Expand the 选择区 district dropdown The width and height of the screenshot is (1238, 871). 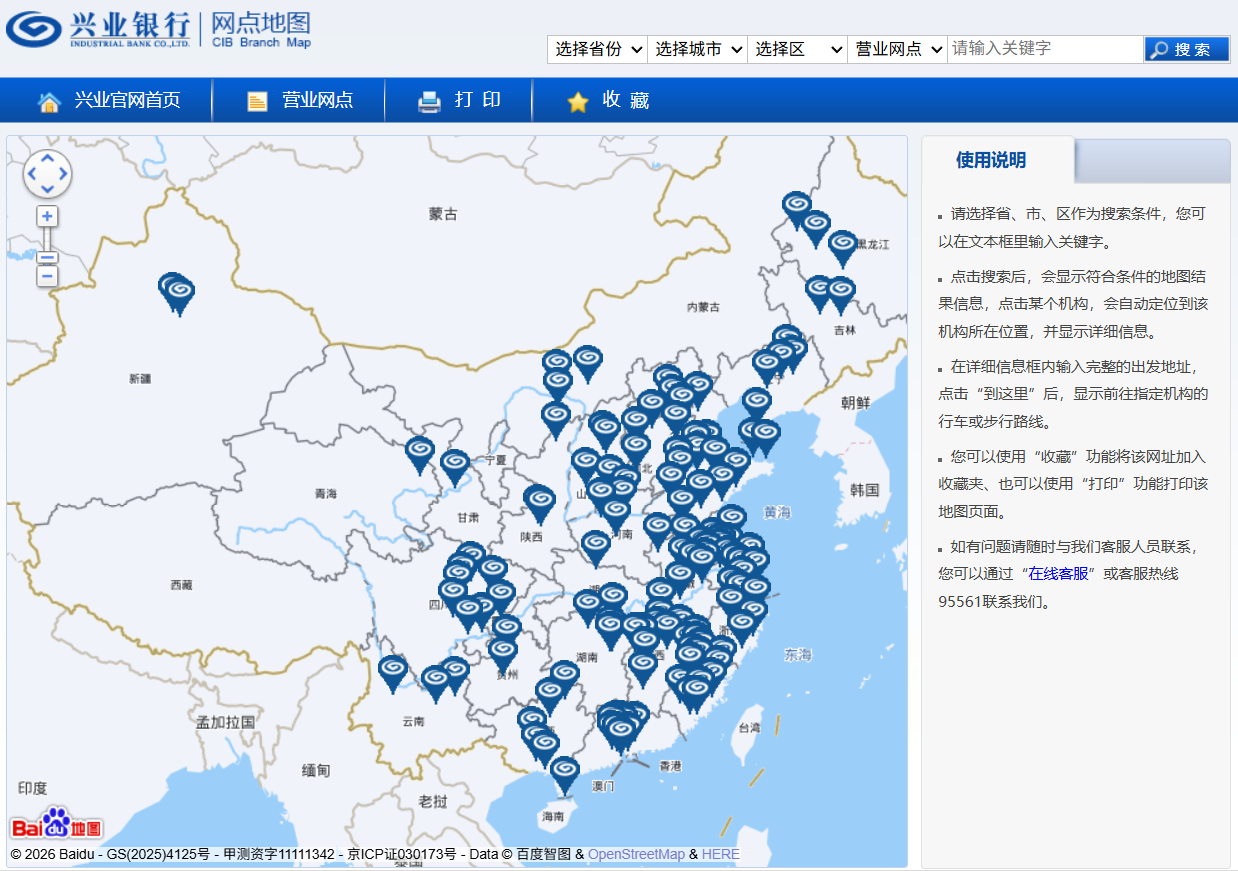[x=797, y=49]
